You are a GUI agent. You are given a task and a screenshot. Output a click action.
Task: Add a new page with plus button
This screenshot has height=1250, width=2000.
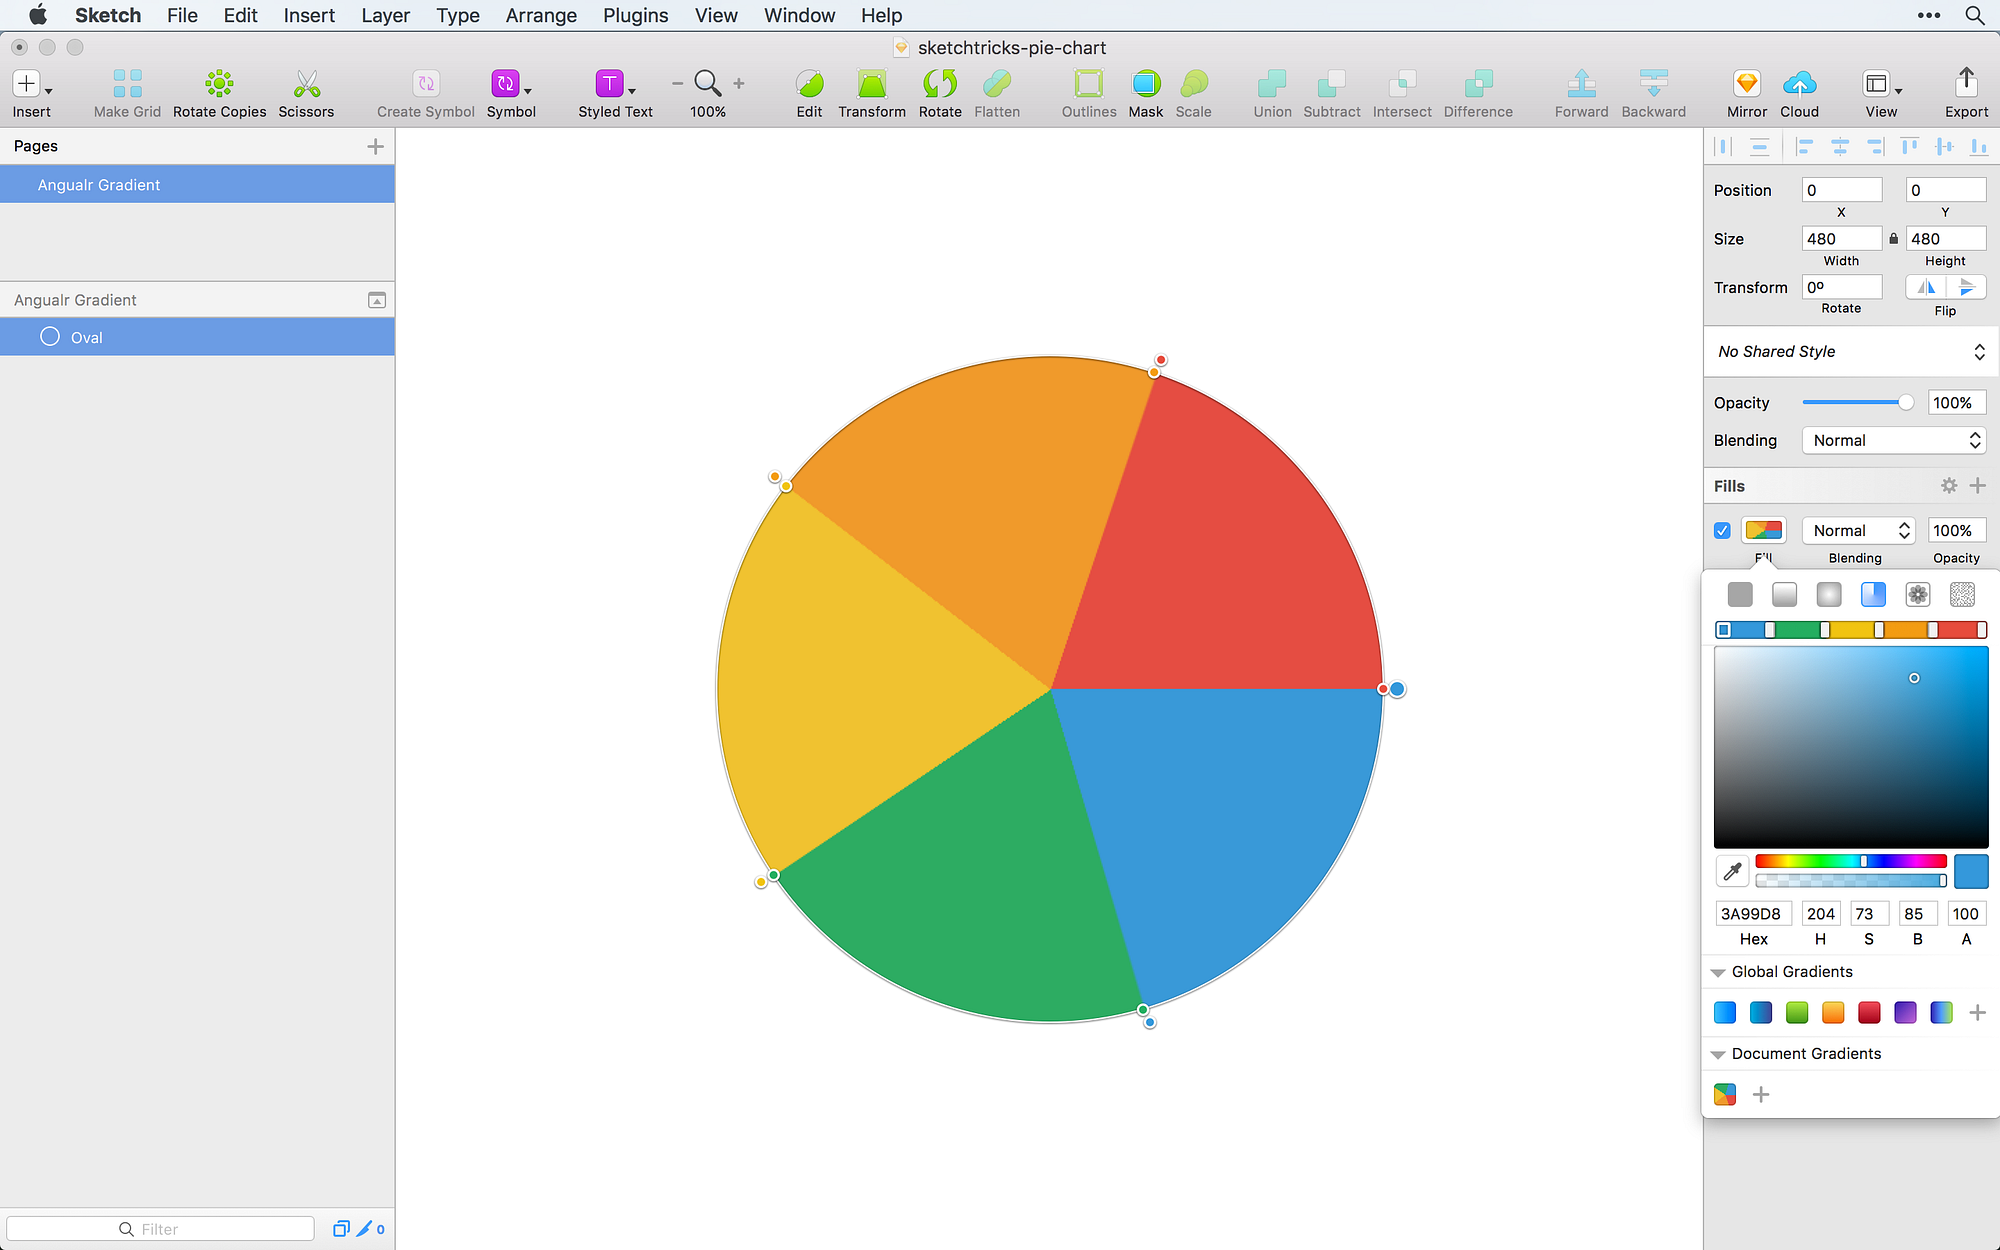[x=375, y=147]
